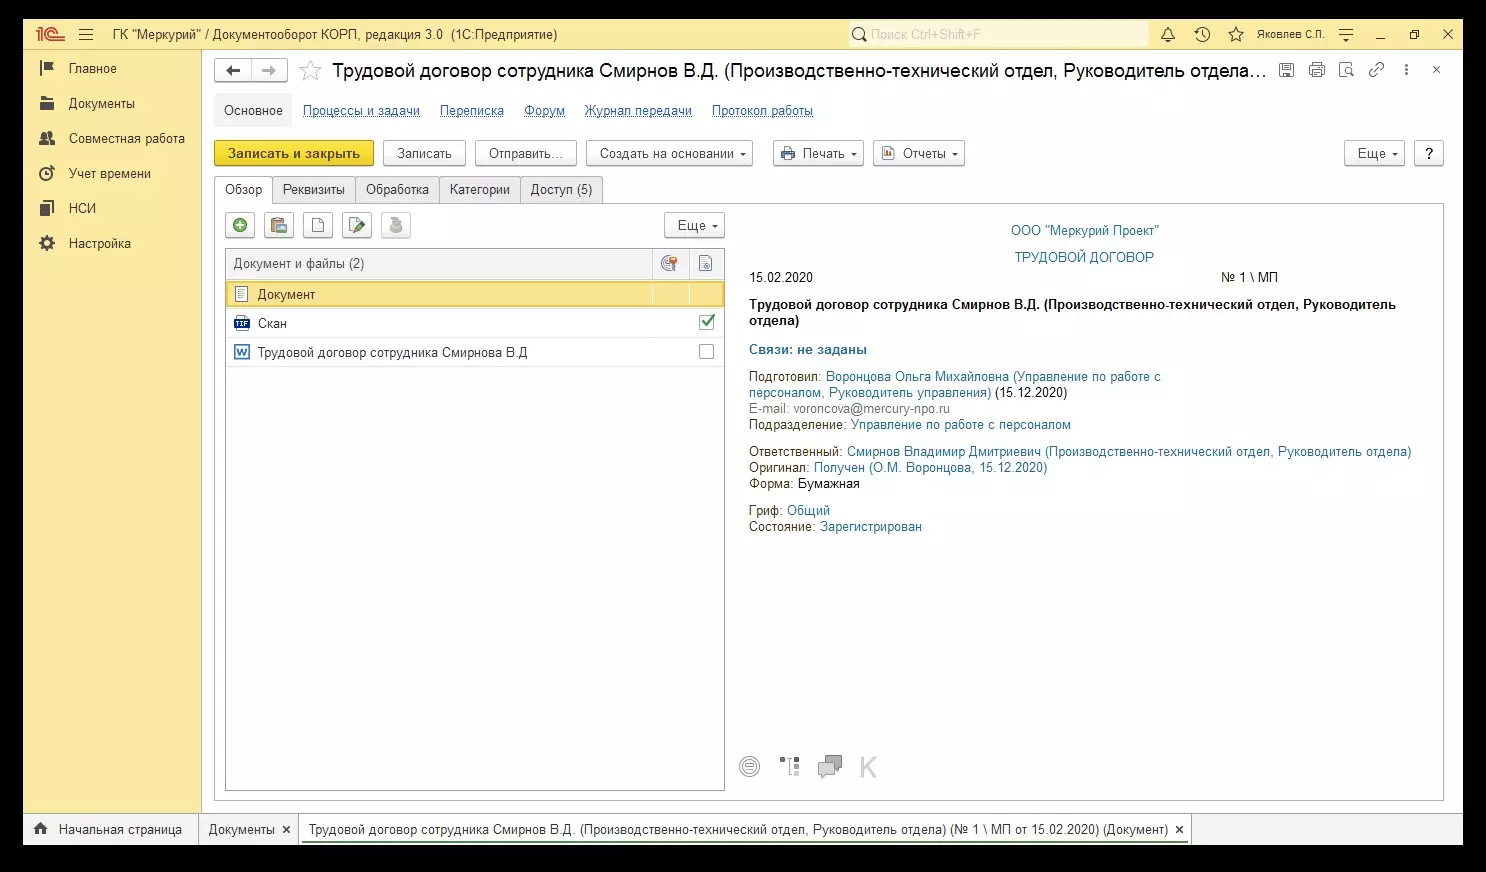1486x872 pixels.
Task: Click the grey K icon
Action: tap(868, 767)
